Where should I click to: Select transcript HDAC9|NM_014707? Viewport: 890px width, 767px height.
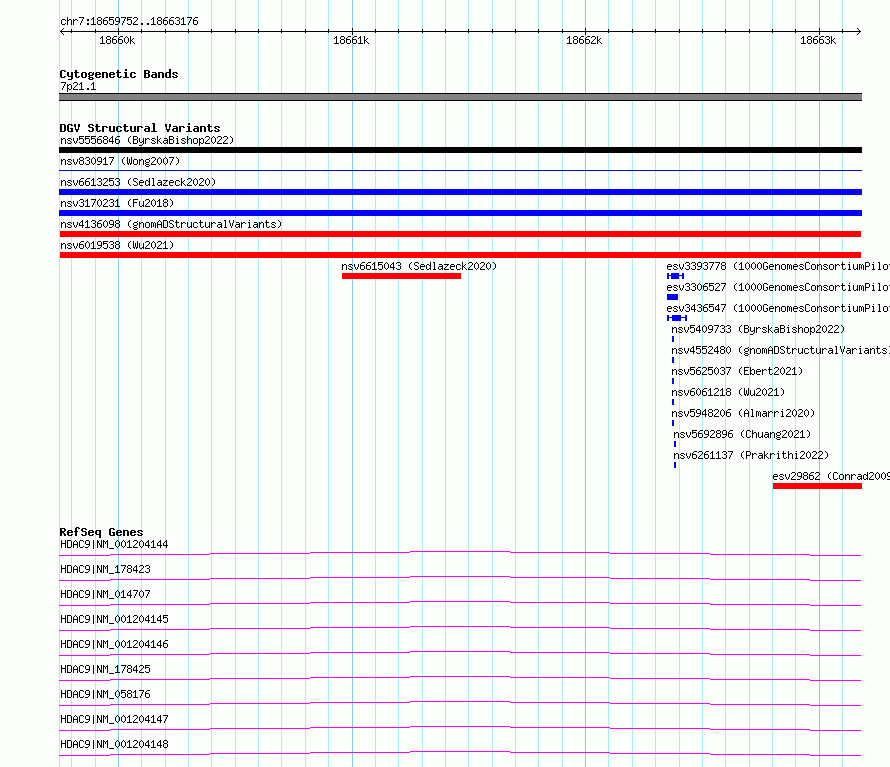tap(105, 594)
